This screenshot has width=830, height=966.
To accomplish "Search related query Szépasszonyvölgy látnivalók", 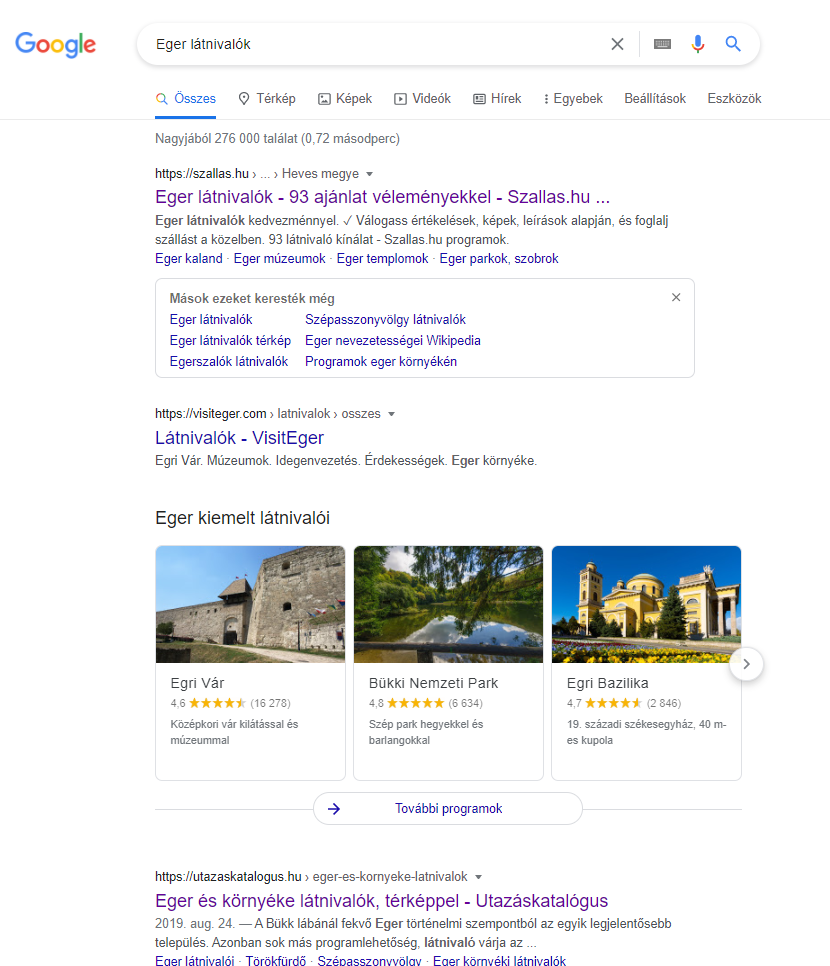I will tap(385, 320).
